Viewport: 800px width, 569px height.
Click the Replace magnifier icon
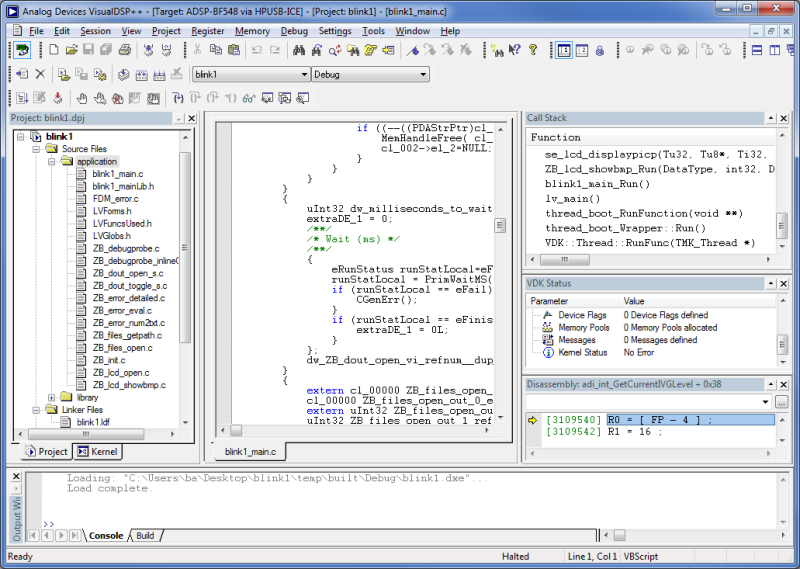(335, 50)
